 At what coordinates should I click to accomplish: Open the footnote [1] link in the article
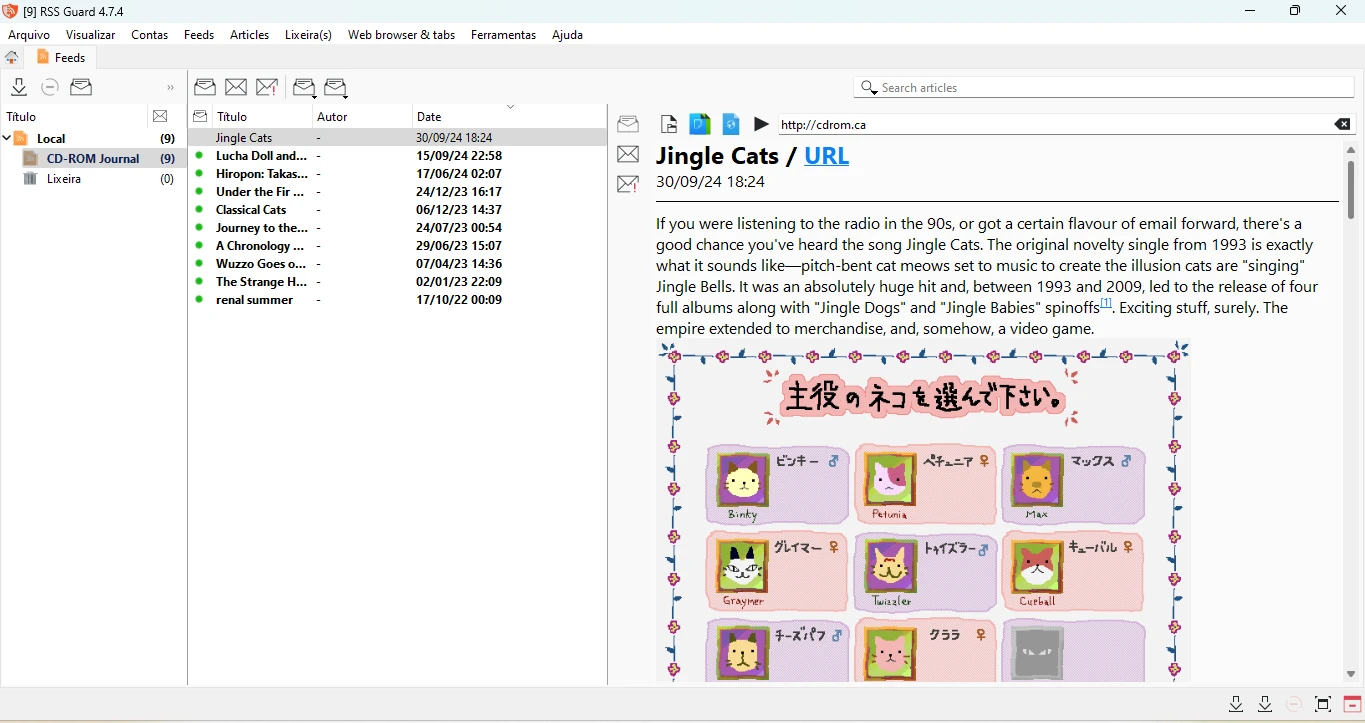(x=1106, y=303)
